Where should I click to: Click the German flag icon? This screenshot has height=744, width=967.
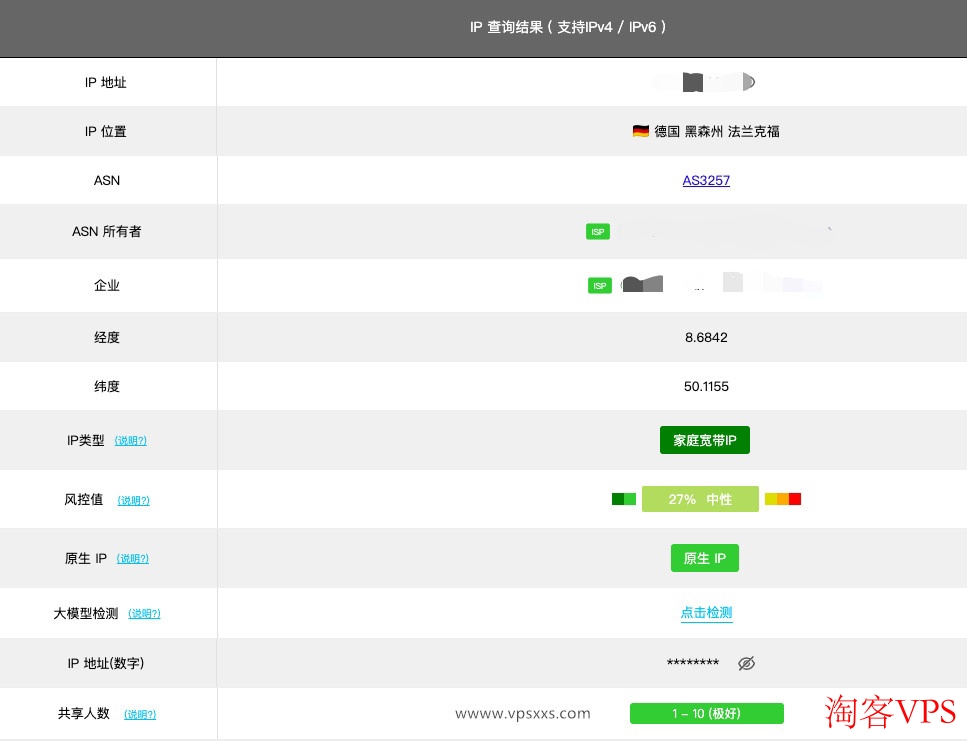(x=641, y=131)
